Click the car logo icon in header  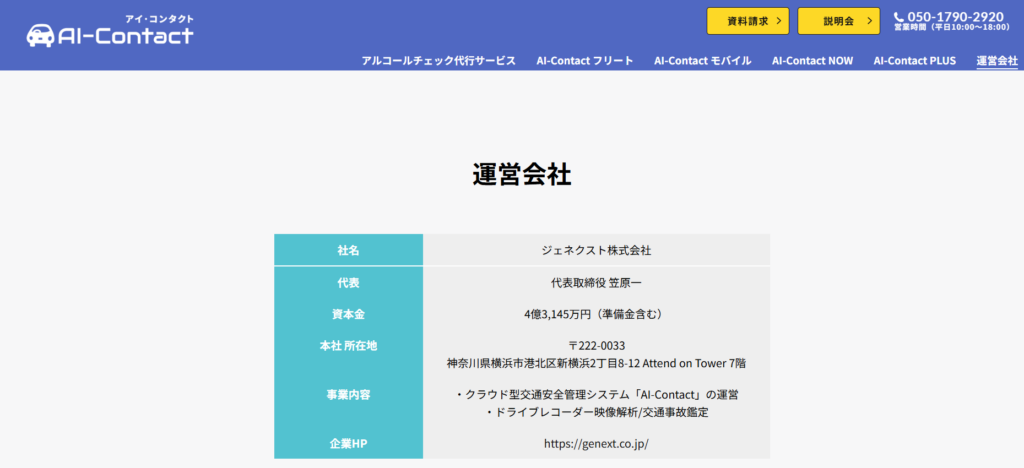click(41, 35)
